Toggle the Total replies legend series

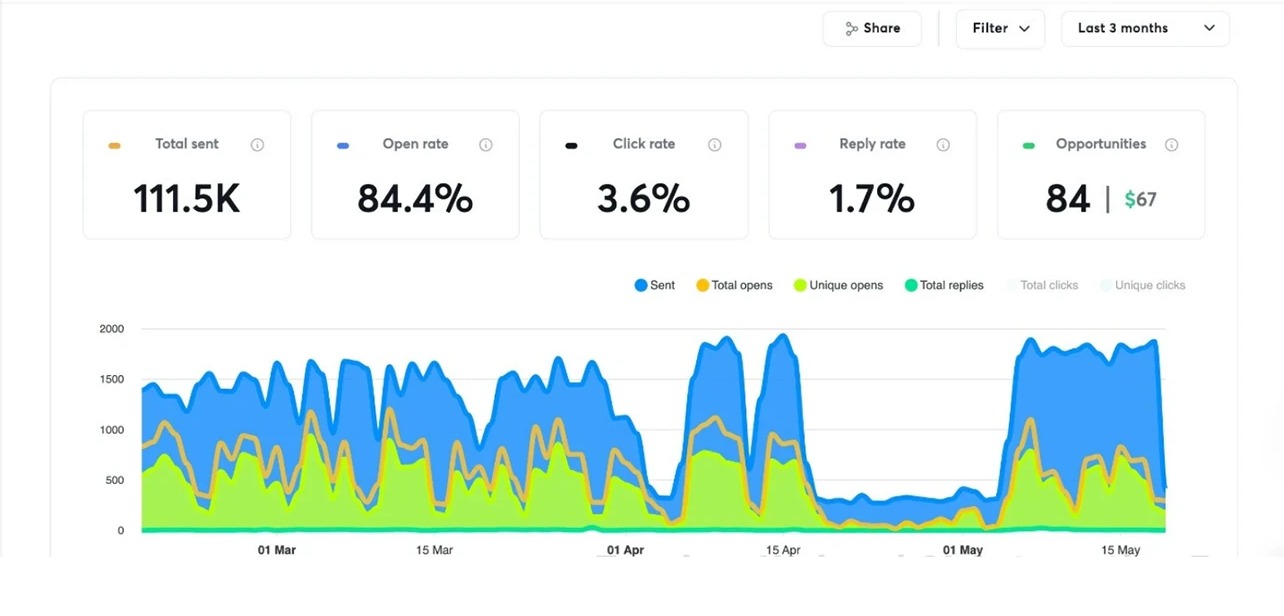tap(944, 285)
